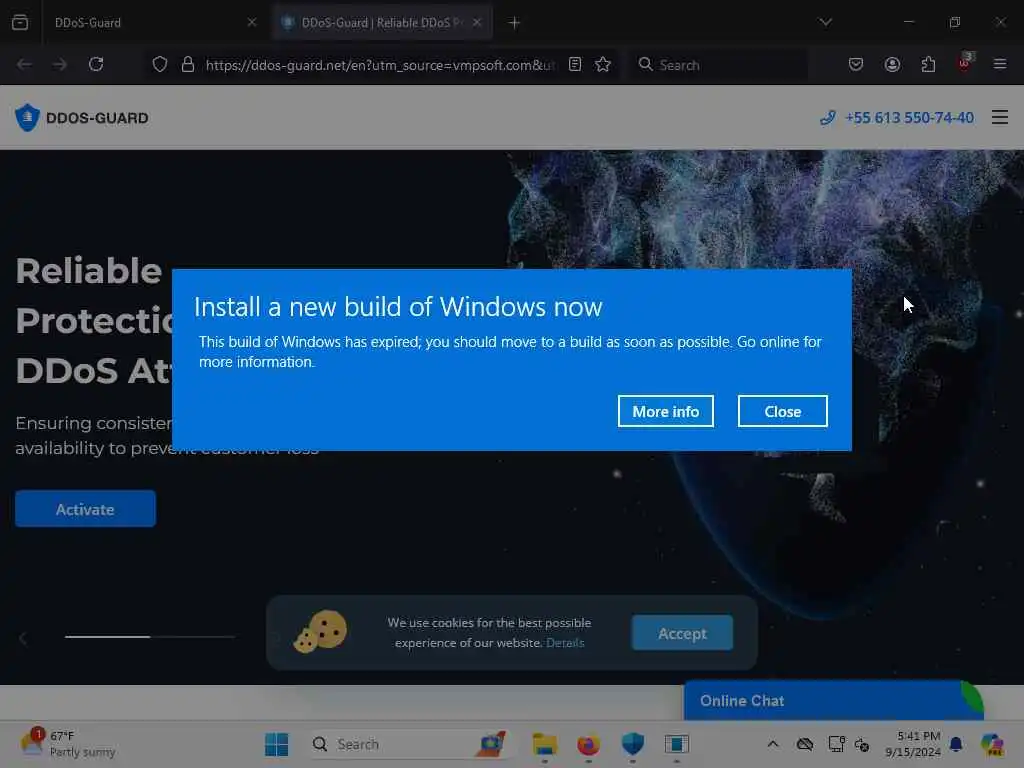
Task: Open Save to Pocket icon
Action: [856, 64]
